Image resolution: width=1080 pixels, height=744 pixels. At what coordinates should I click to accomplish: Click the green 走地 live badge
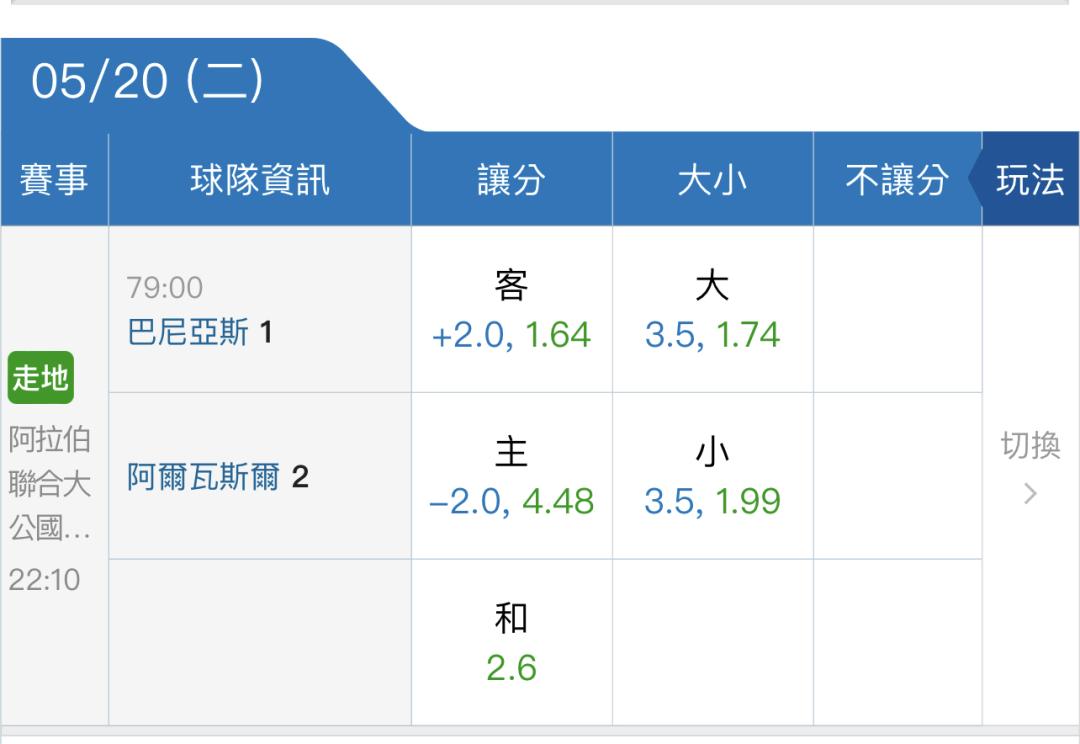pos(41,378)
